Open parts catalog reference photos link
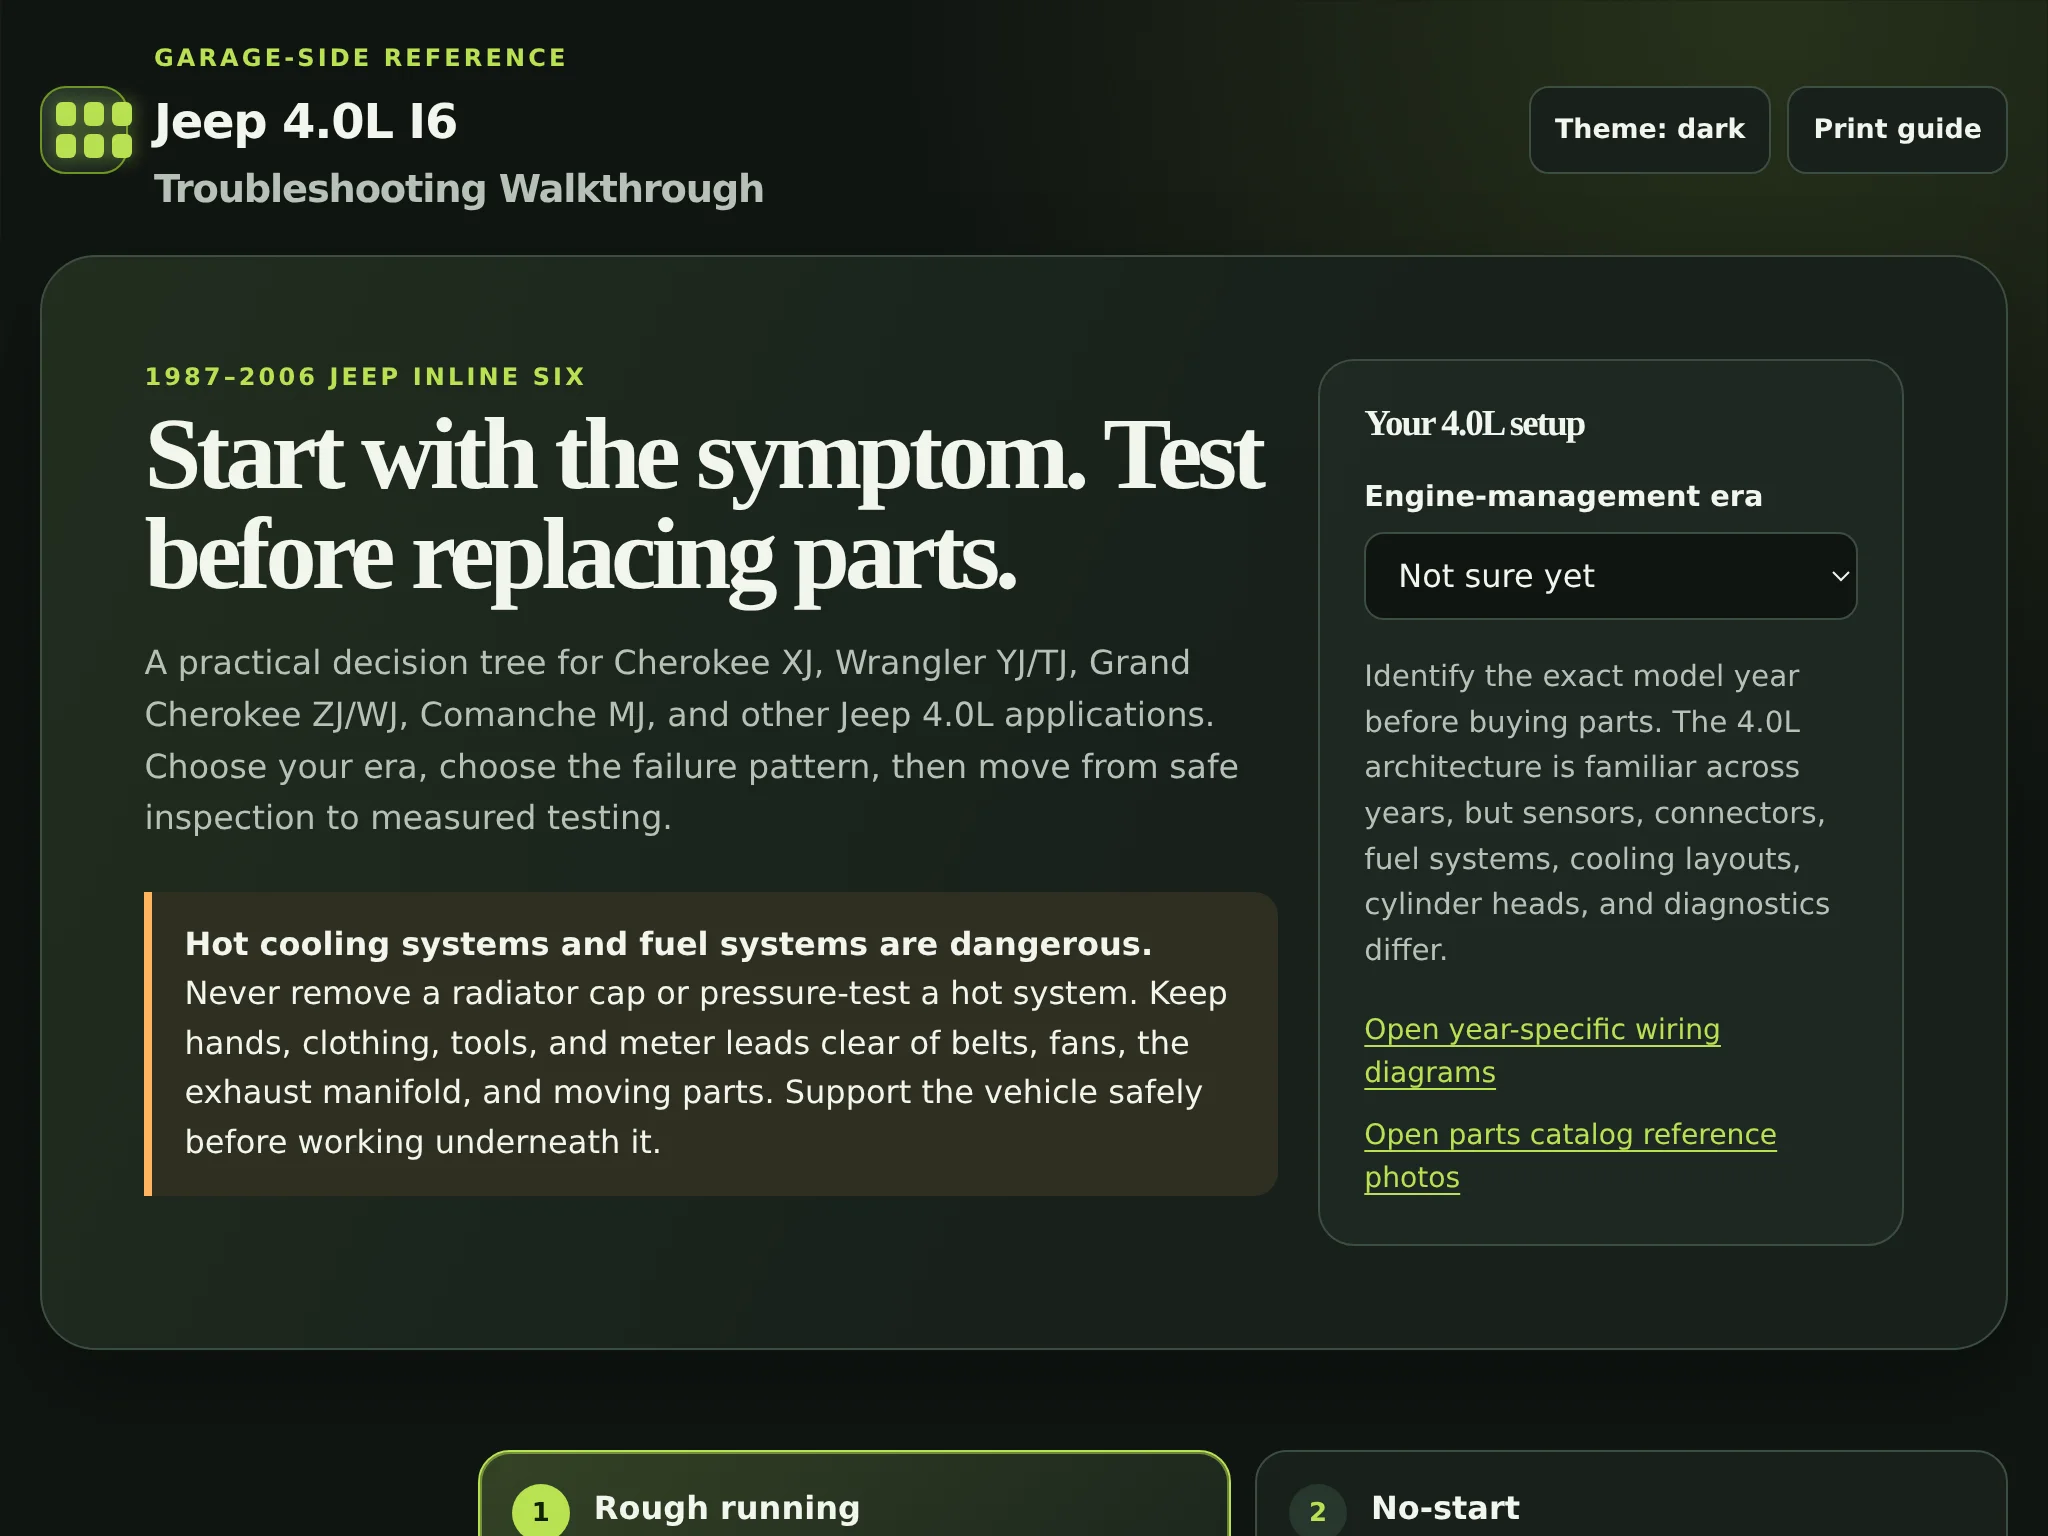The height and width of the screenshot is (1536, 2048). click(1570, 1155)
